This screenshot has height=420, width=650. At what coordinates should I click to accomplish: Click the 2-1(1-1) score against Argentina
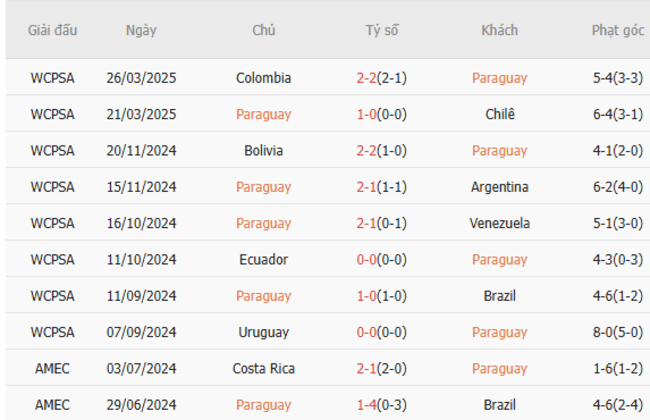click(381, 187)
